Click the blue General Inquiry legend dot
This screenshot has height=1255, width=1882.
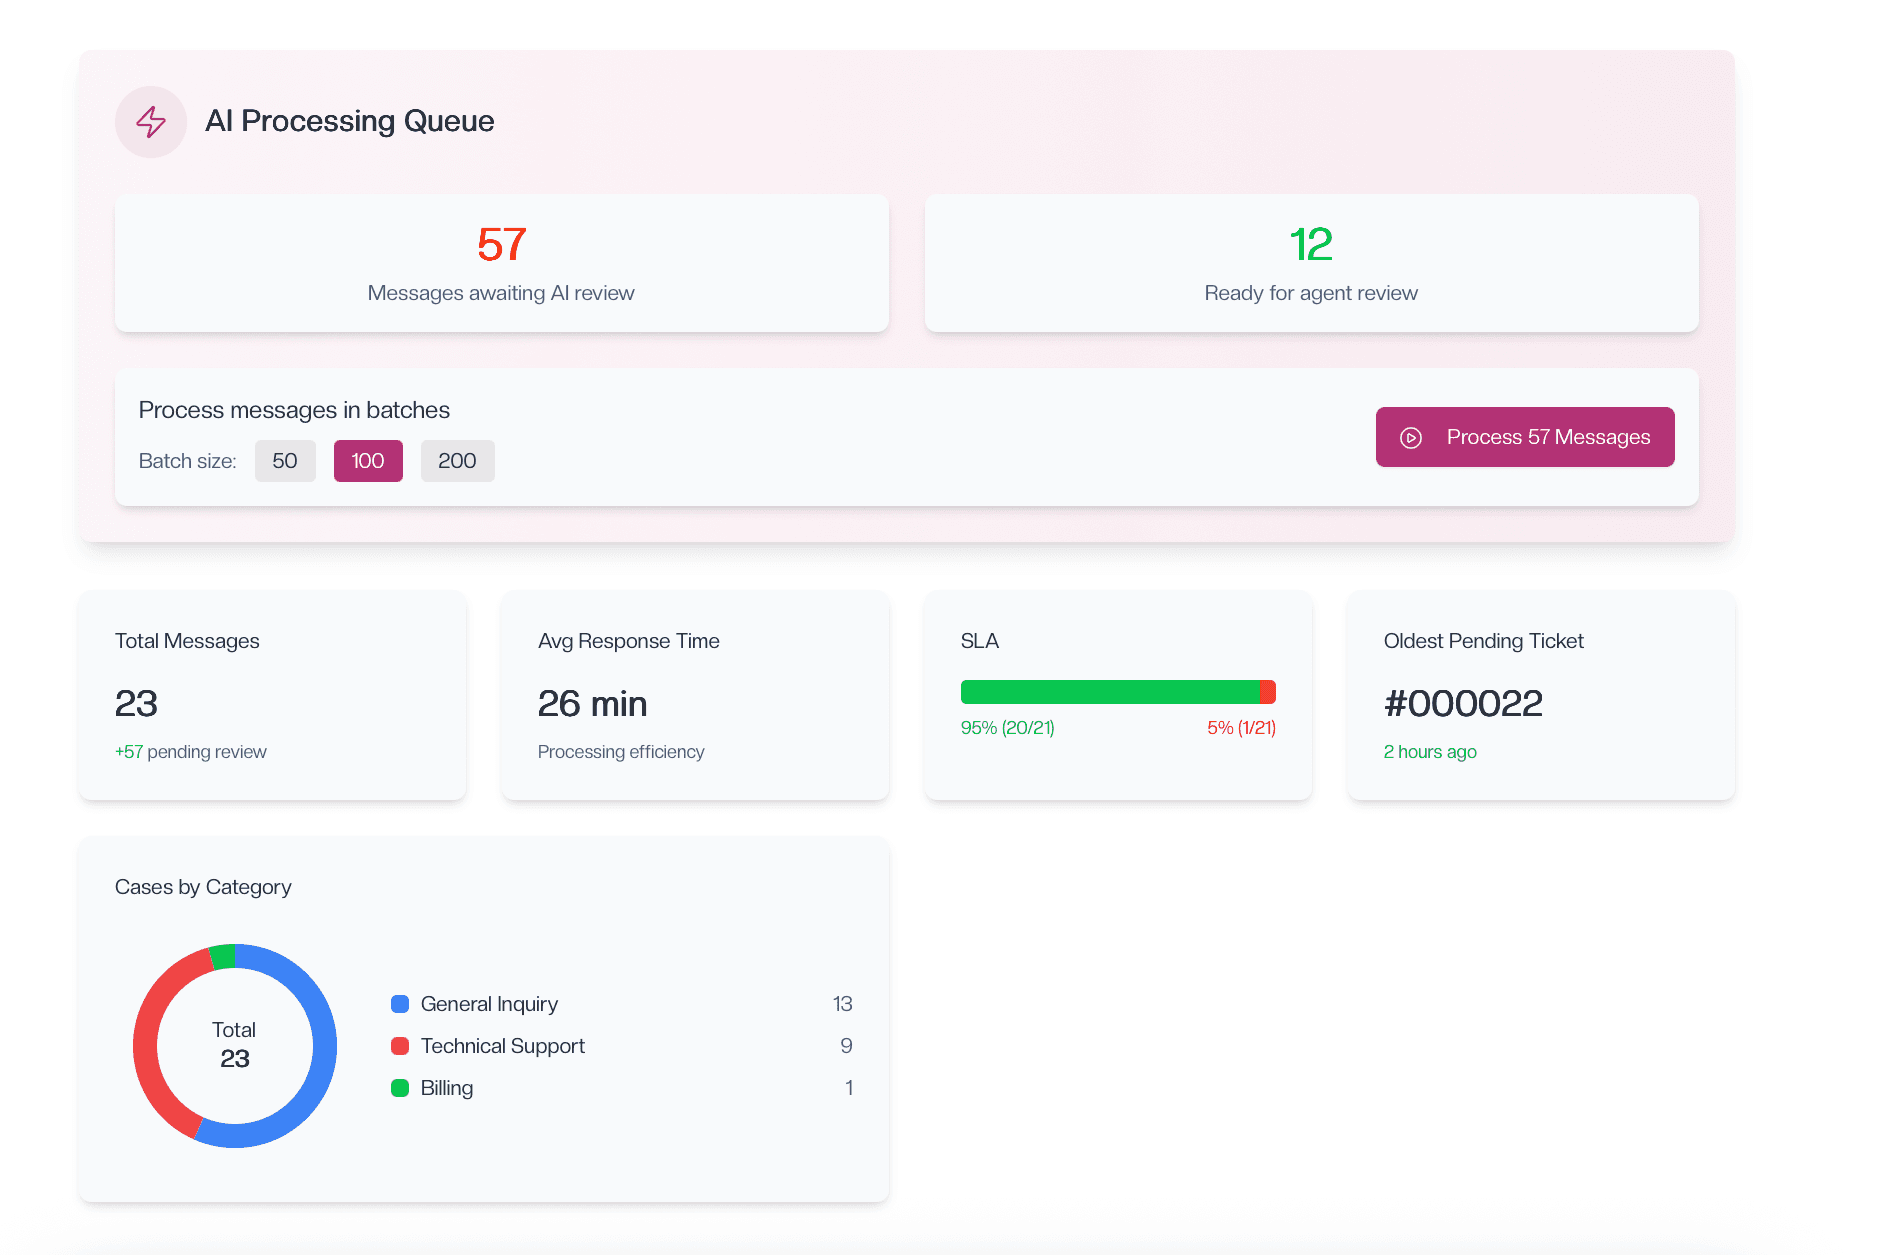[400, 1003]
